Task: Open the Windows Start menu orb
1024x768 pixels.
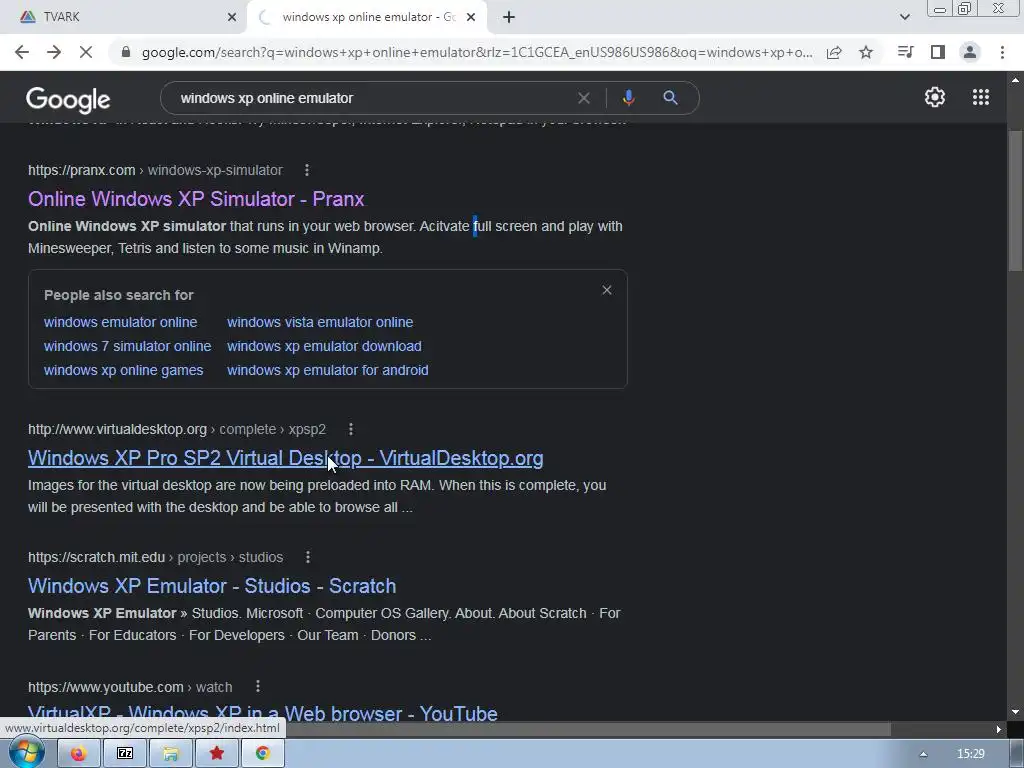Action: tap(27, 753)
